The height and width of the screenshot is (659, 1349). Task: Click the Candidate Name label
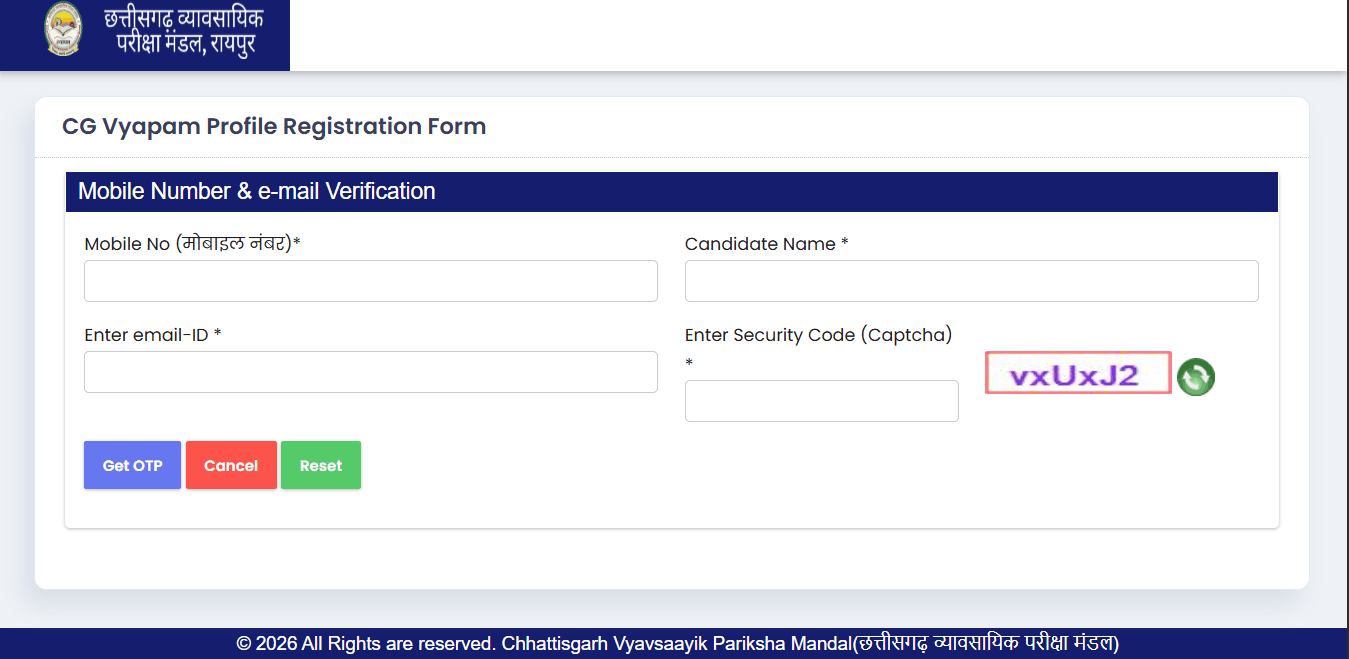pos(765,243)
